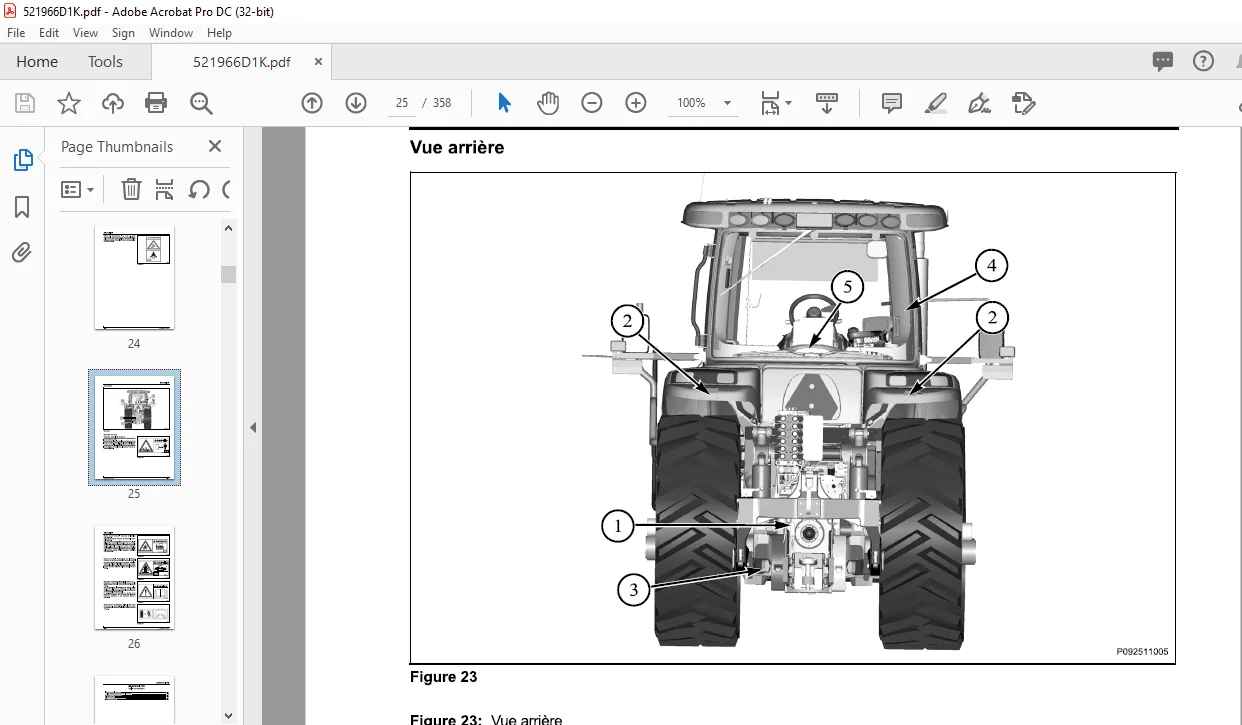Screen dimensions: 1242x725
Task: Switch to the Home tab
Action: pyautogui.click(x=37, y=62)
